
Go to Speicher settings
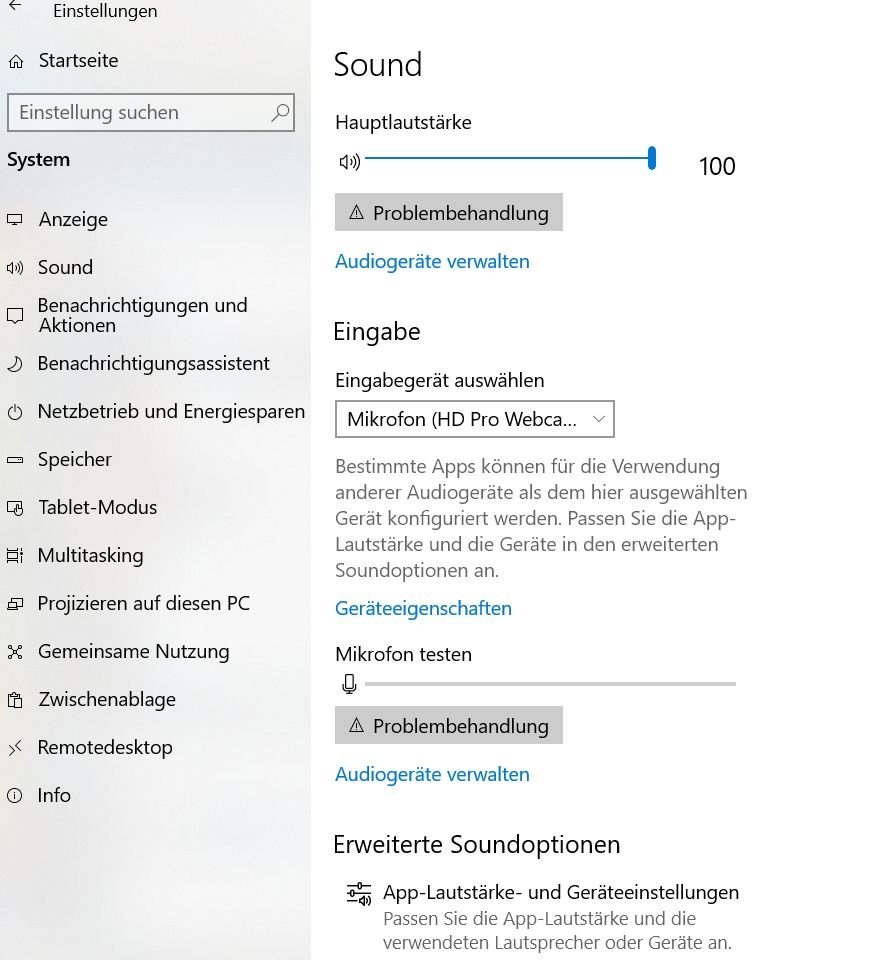coord(75,460)
